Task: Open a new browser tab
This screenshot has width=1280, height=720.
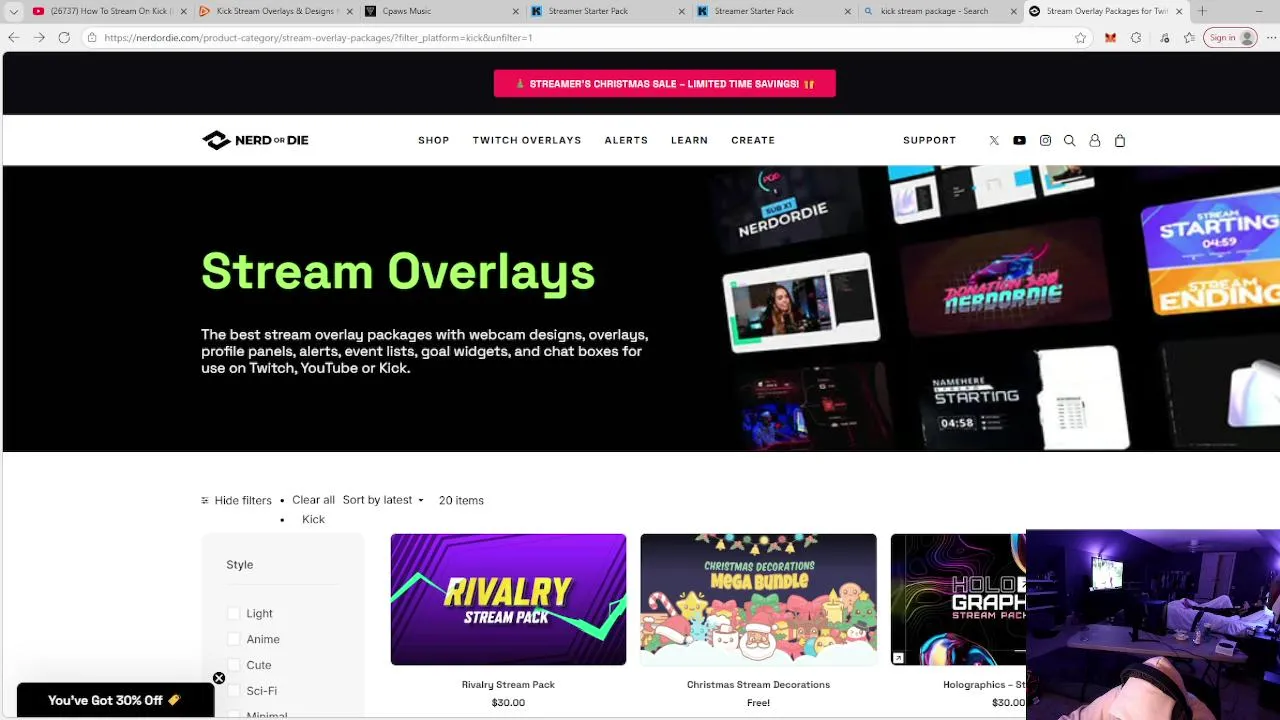Action: [1203, 11]
